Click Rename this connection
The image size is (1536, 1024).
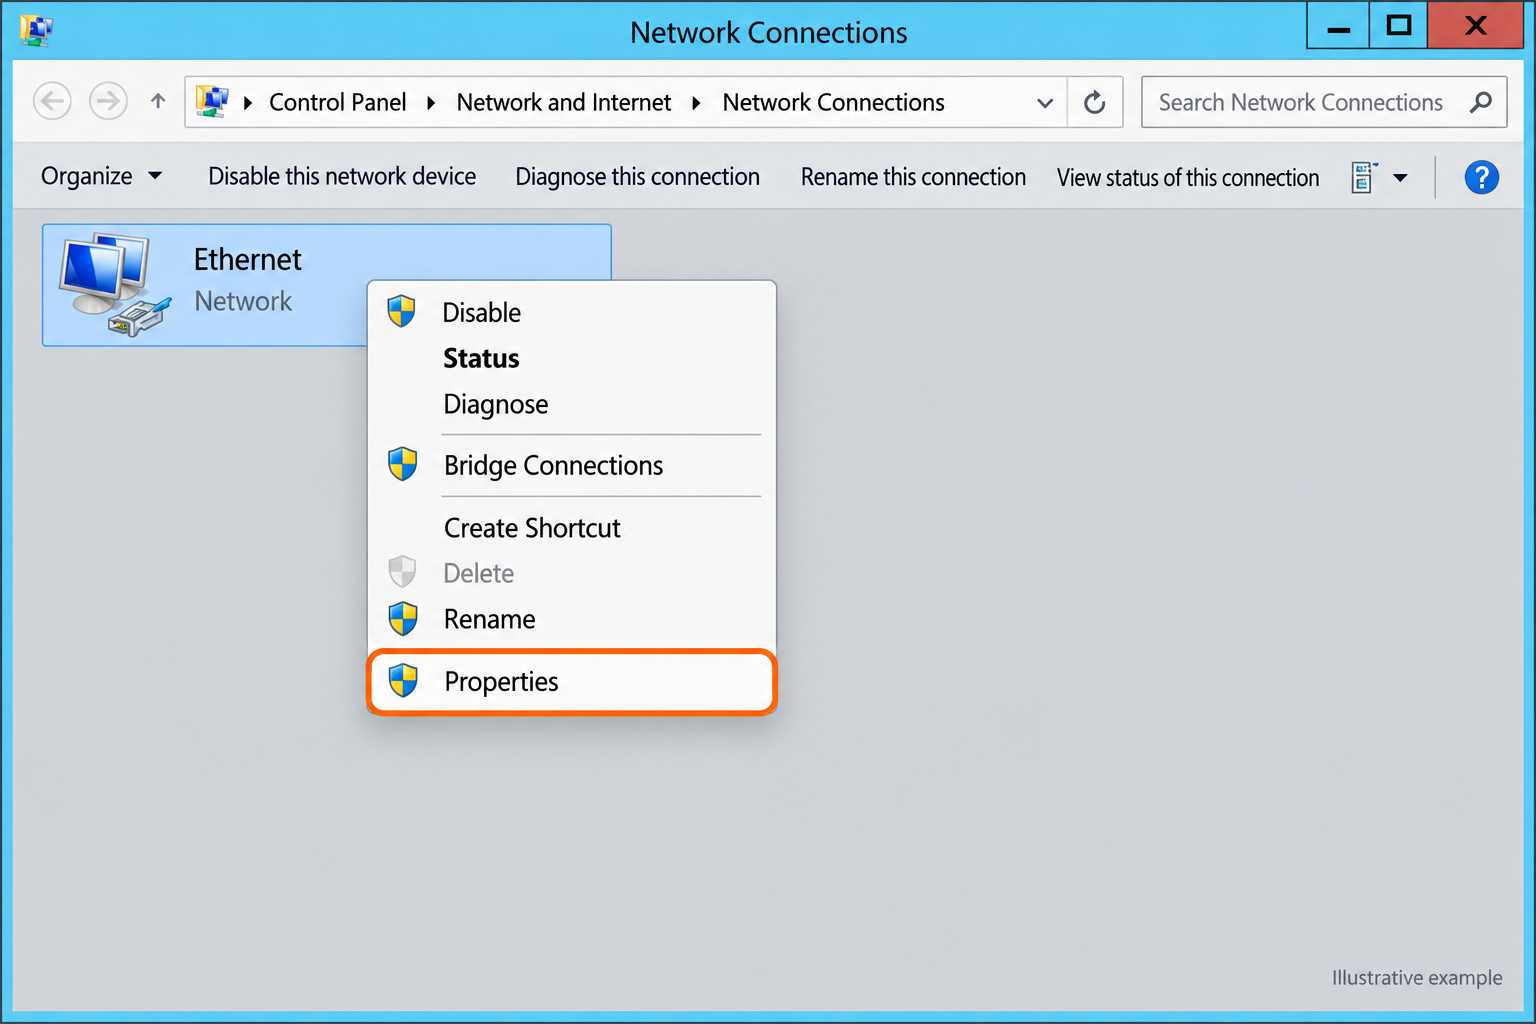tap(913, 177)
